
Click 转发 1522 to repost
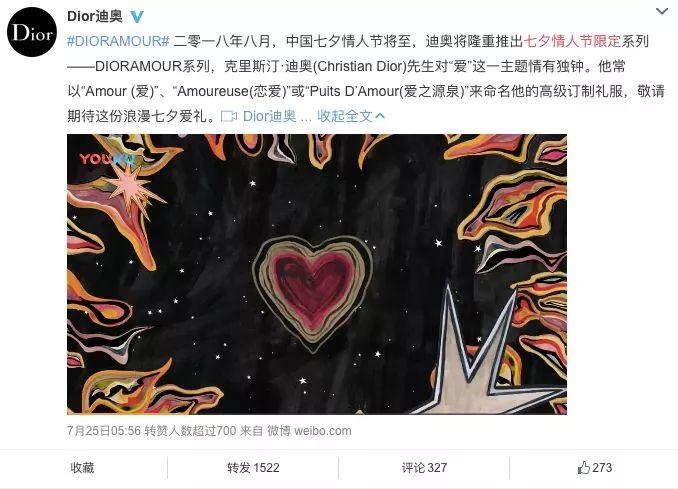[x=253, y=467]
